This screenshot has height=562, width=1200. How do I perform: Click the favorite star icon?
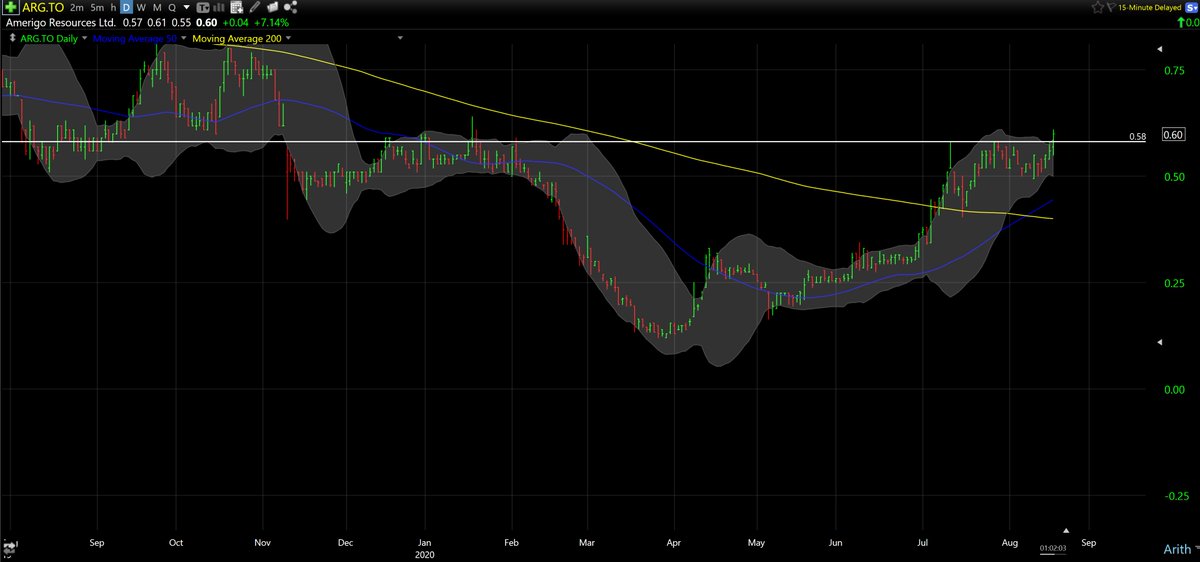pyautogui.click(x=1097, y=8)
